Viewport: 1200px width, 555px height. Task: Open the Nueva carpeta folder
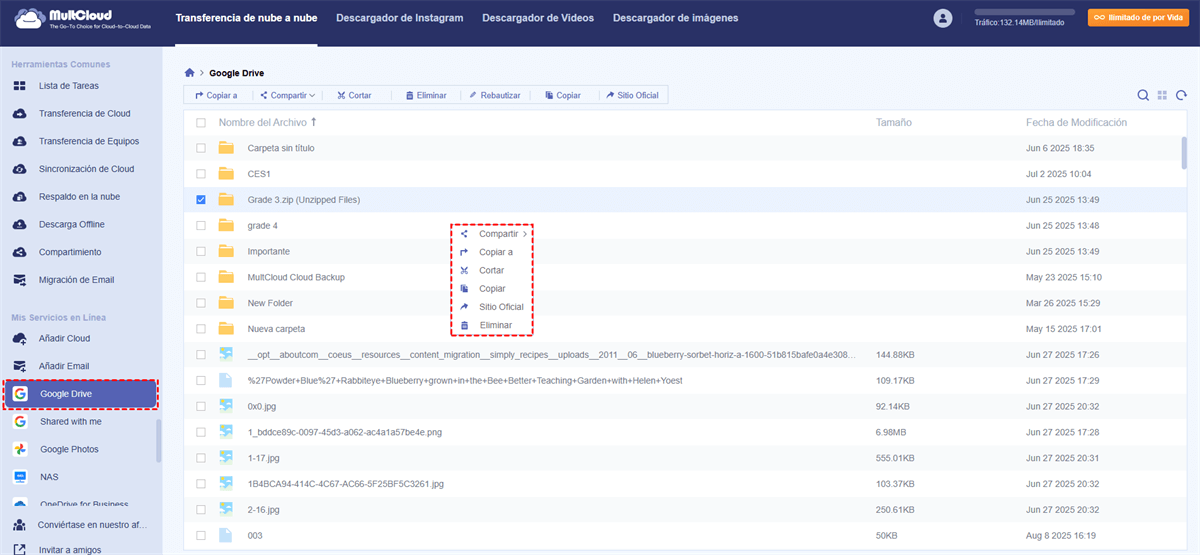pyautogui.click(x=276, y=328)
